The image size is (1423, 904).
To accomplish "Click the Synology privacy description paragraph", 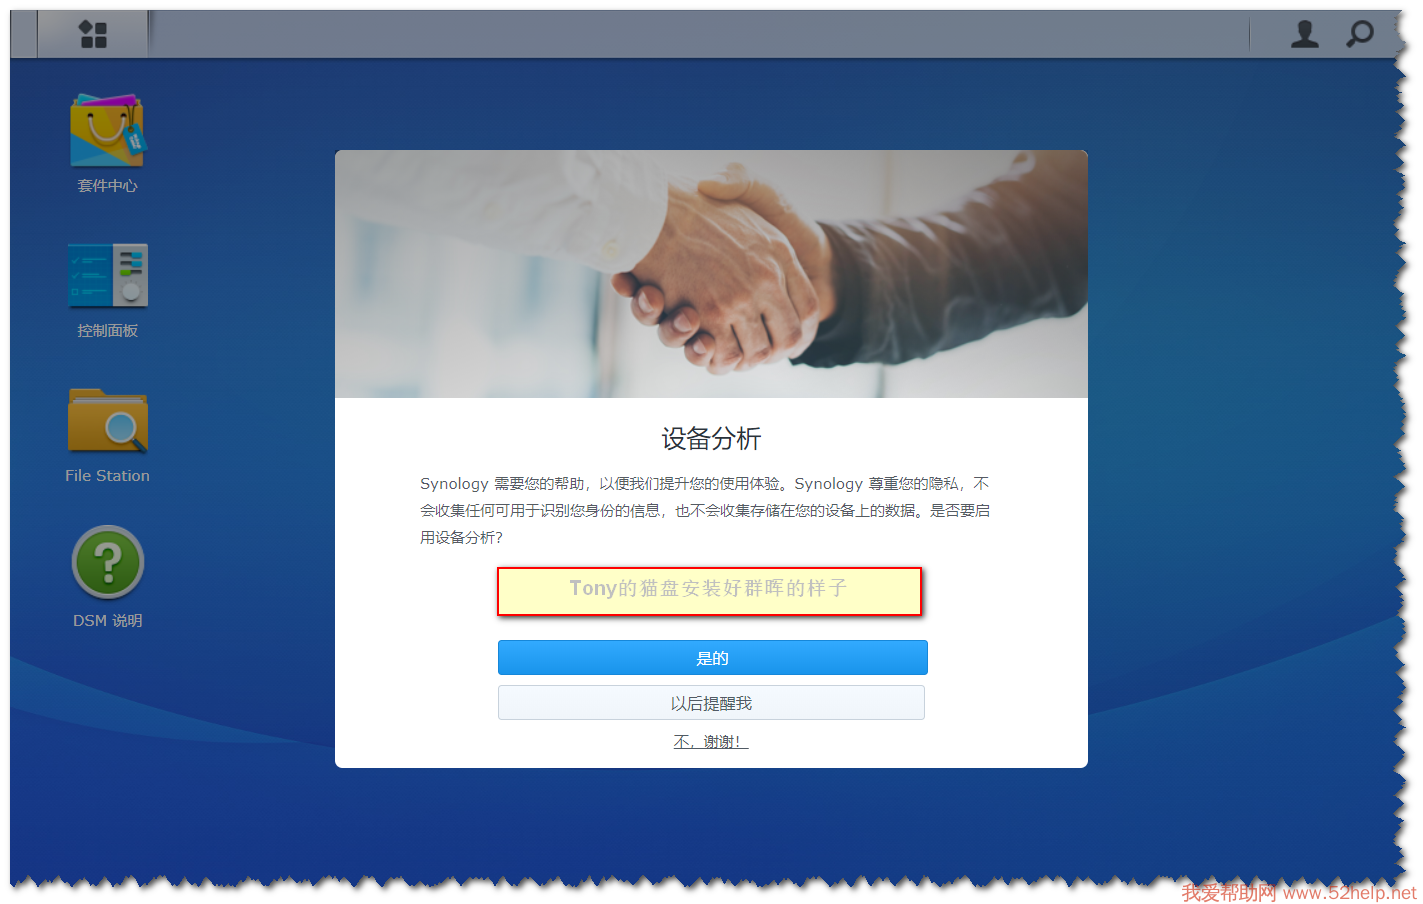I will 705,511.
